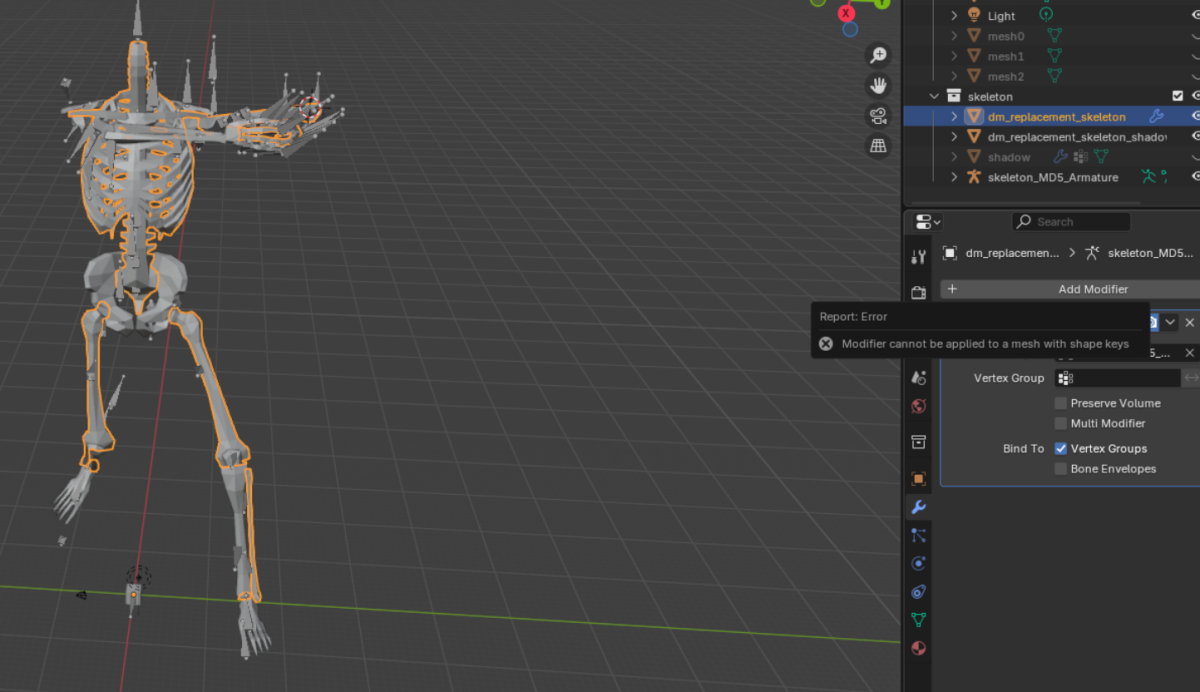Open the Object properties orange square tab

(918, 479)
